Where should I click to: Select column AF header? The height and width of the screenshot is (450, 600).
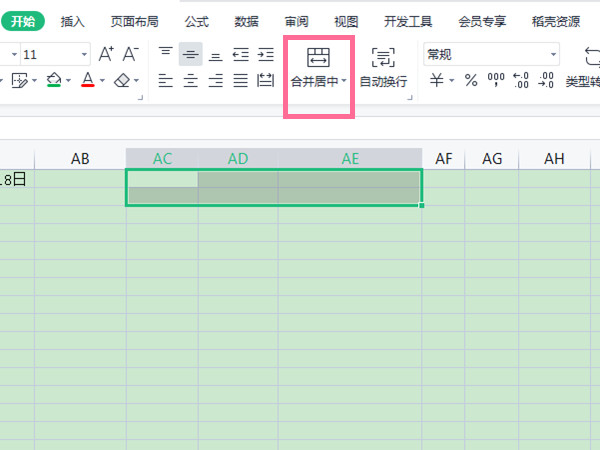(x=443, y=159)
